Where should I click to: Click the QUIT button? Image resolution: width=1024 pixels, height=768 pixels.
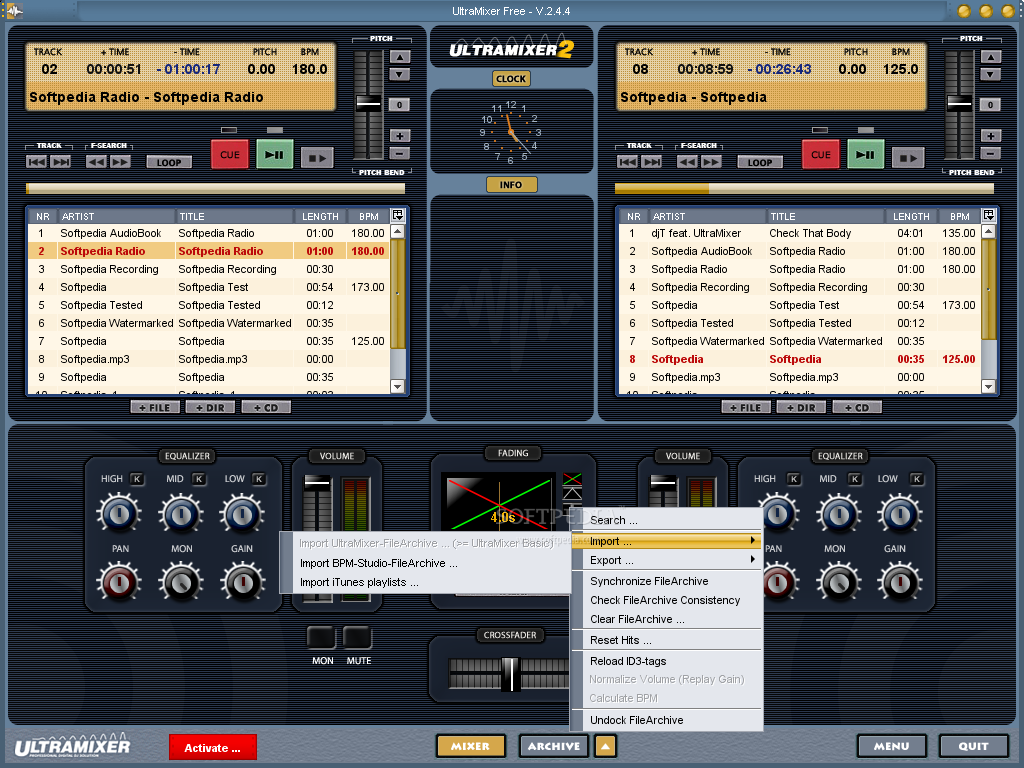coord(973,746)
